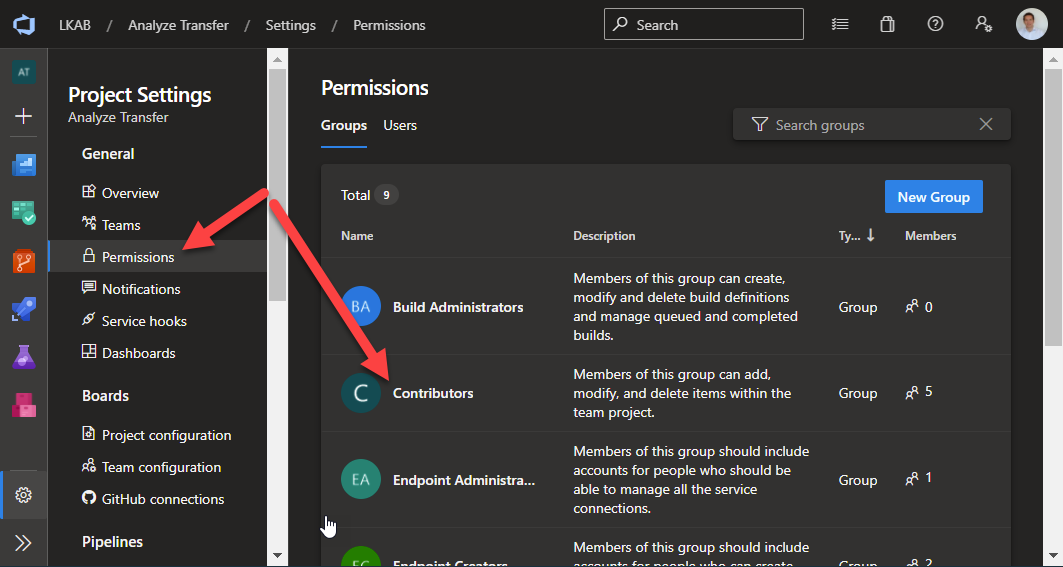Sort by the Name column header
The height and width of the screenshot is (567, 1063).
pos(357,236)
